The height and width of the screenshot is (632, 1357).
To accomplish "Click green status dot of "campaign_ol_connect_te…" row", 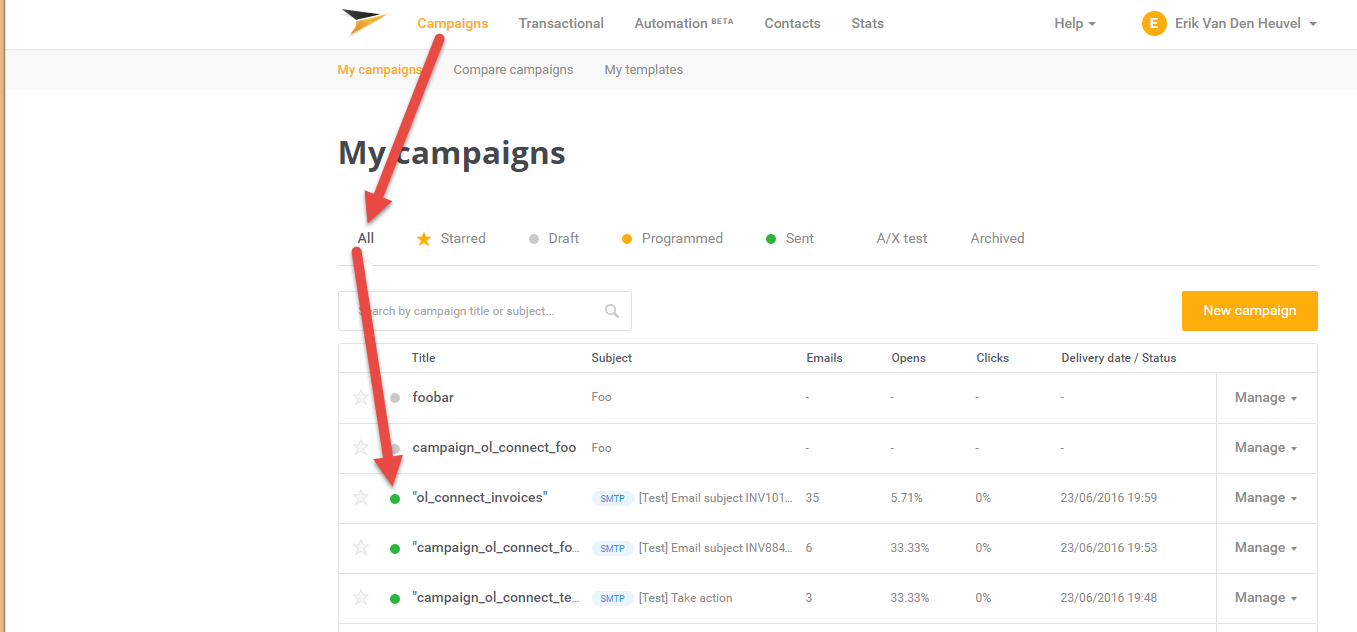I will tap(395, 599).
